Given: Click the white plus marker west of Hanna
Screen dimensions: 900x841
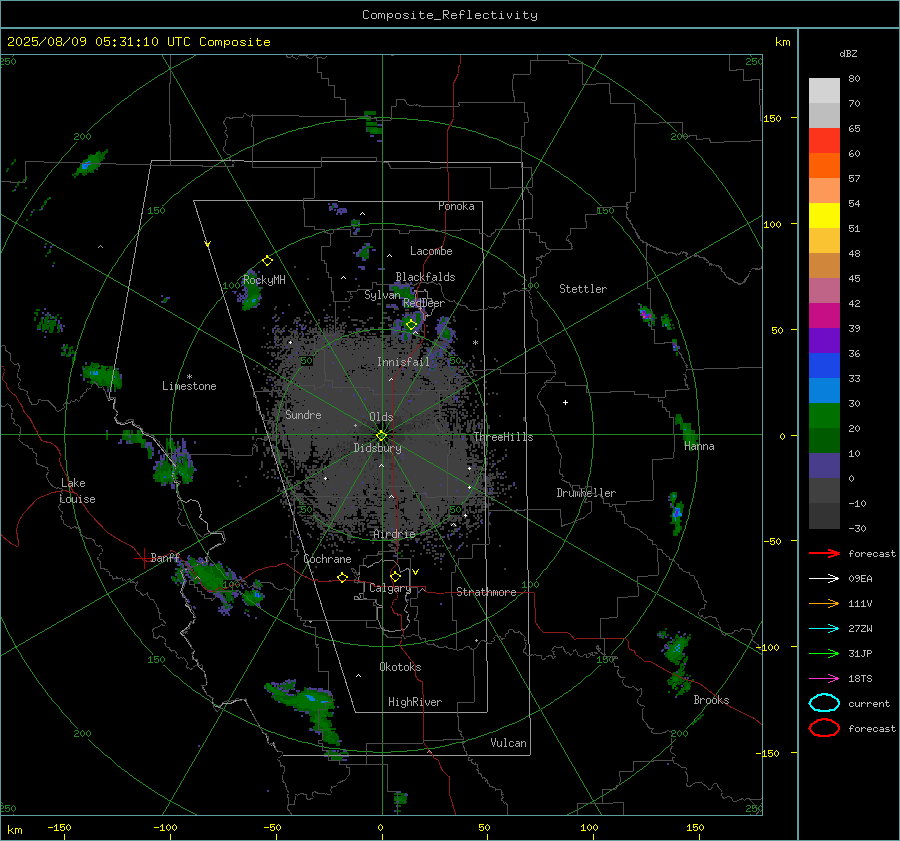Looking at the screenshot, I should pos(565,402).
